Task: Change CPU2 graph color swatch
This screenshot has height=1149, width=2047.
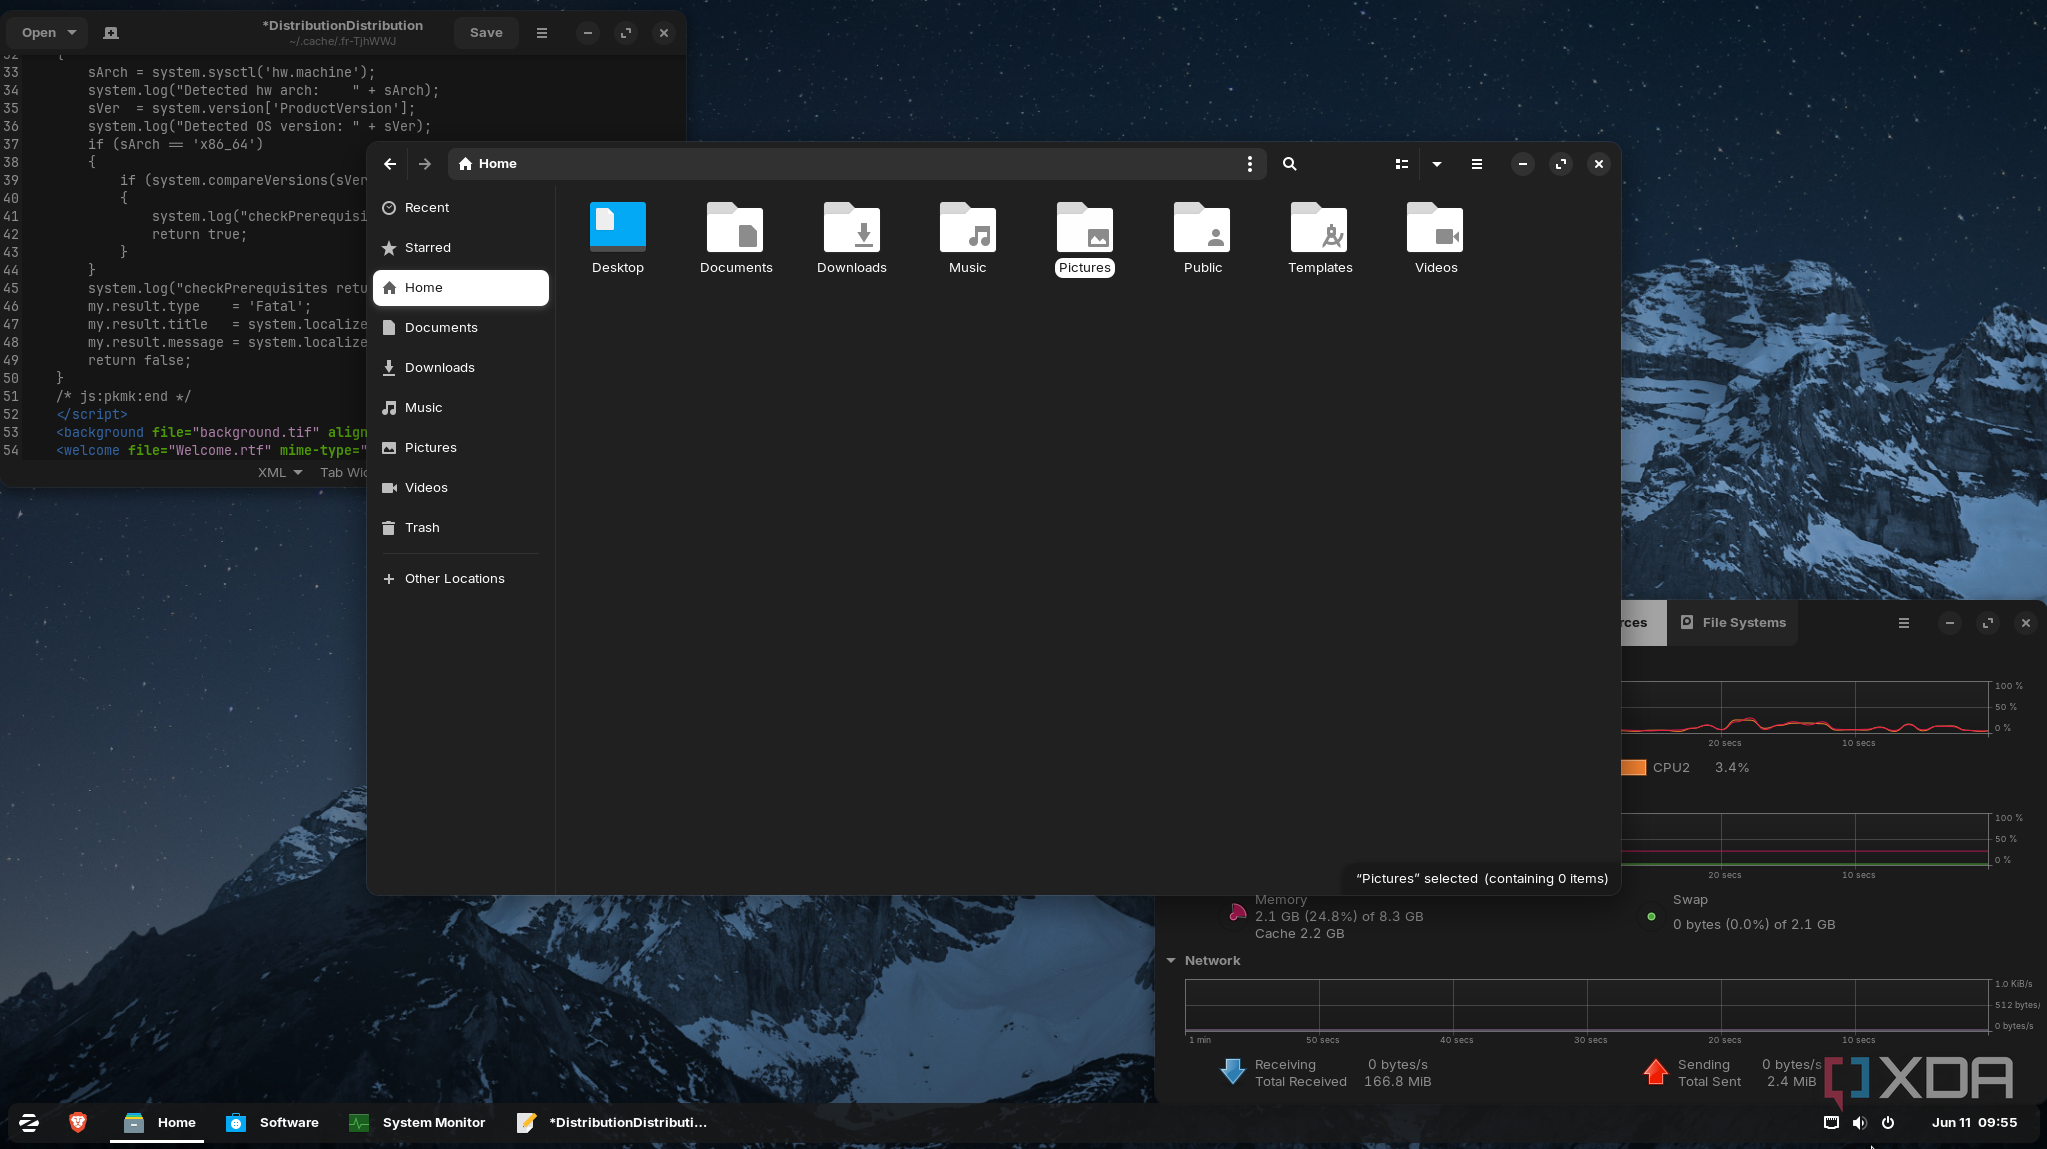Action: click(x=1633, y=768)
